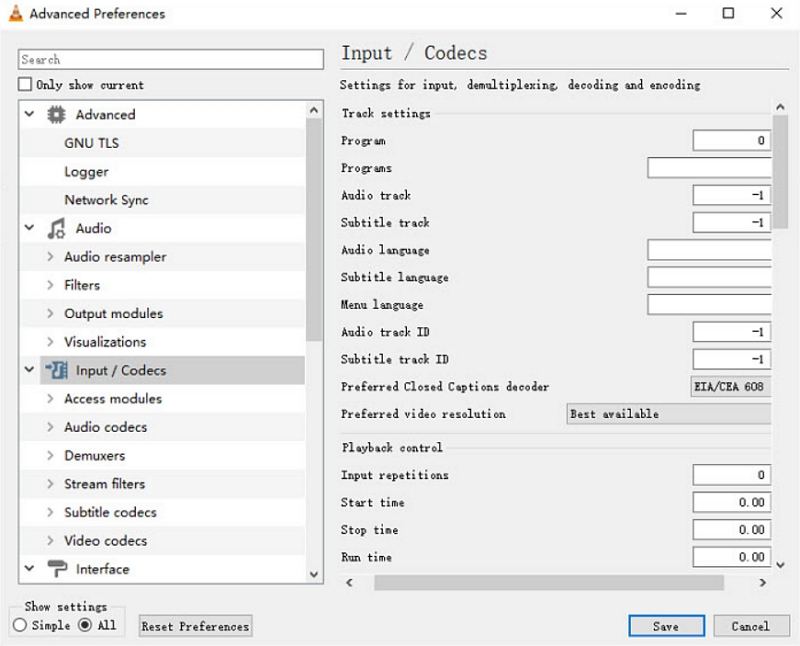Expand the Output modules node
Viewport: 800px width, 646px height.
[x=50, y=313]
